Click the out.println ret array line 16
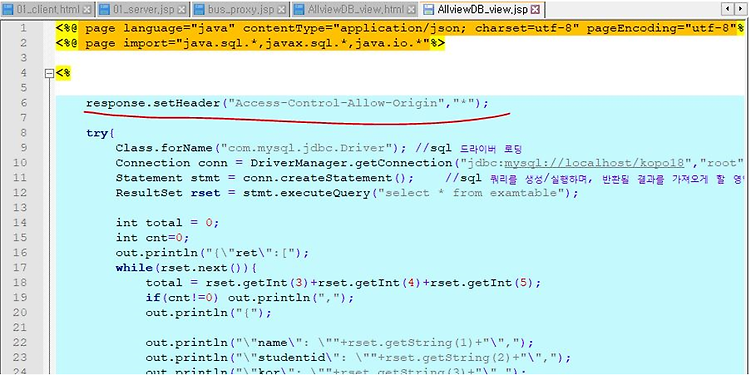 [212, 253]
